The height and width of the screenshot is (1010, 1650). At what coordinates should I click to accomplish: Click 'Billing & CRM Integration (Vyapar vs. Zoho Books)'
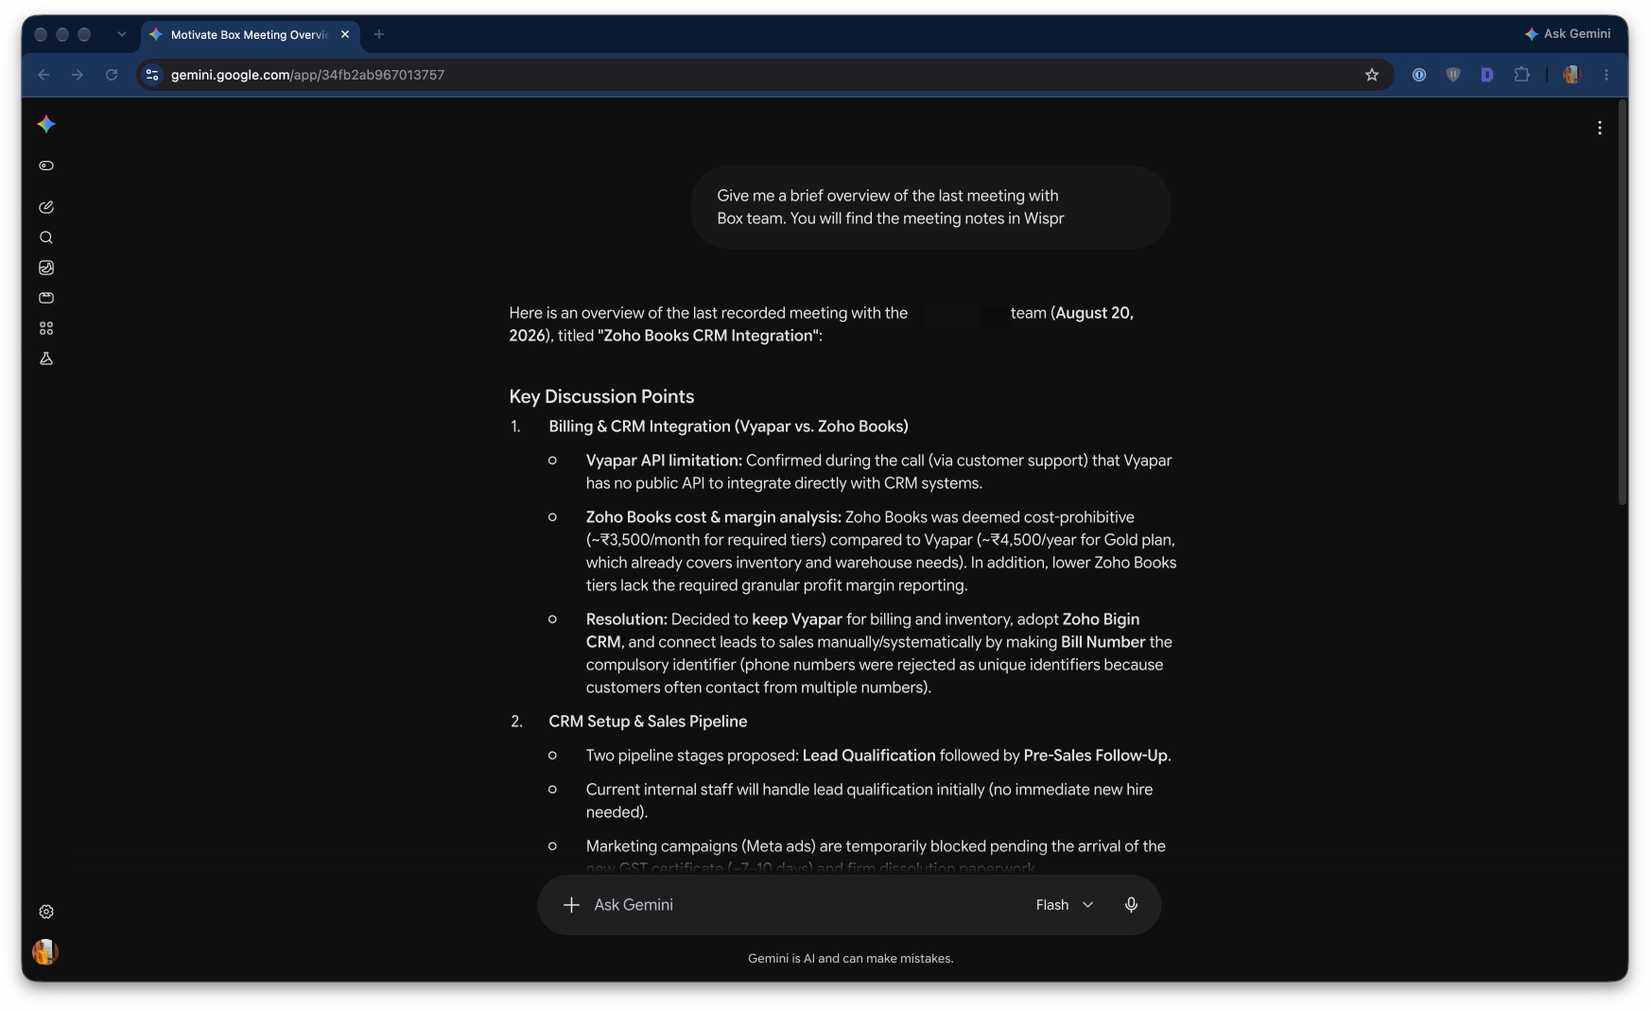[728, 427]
